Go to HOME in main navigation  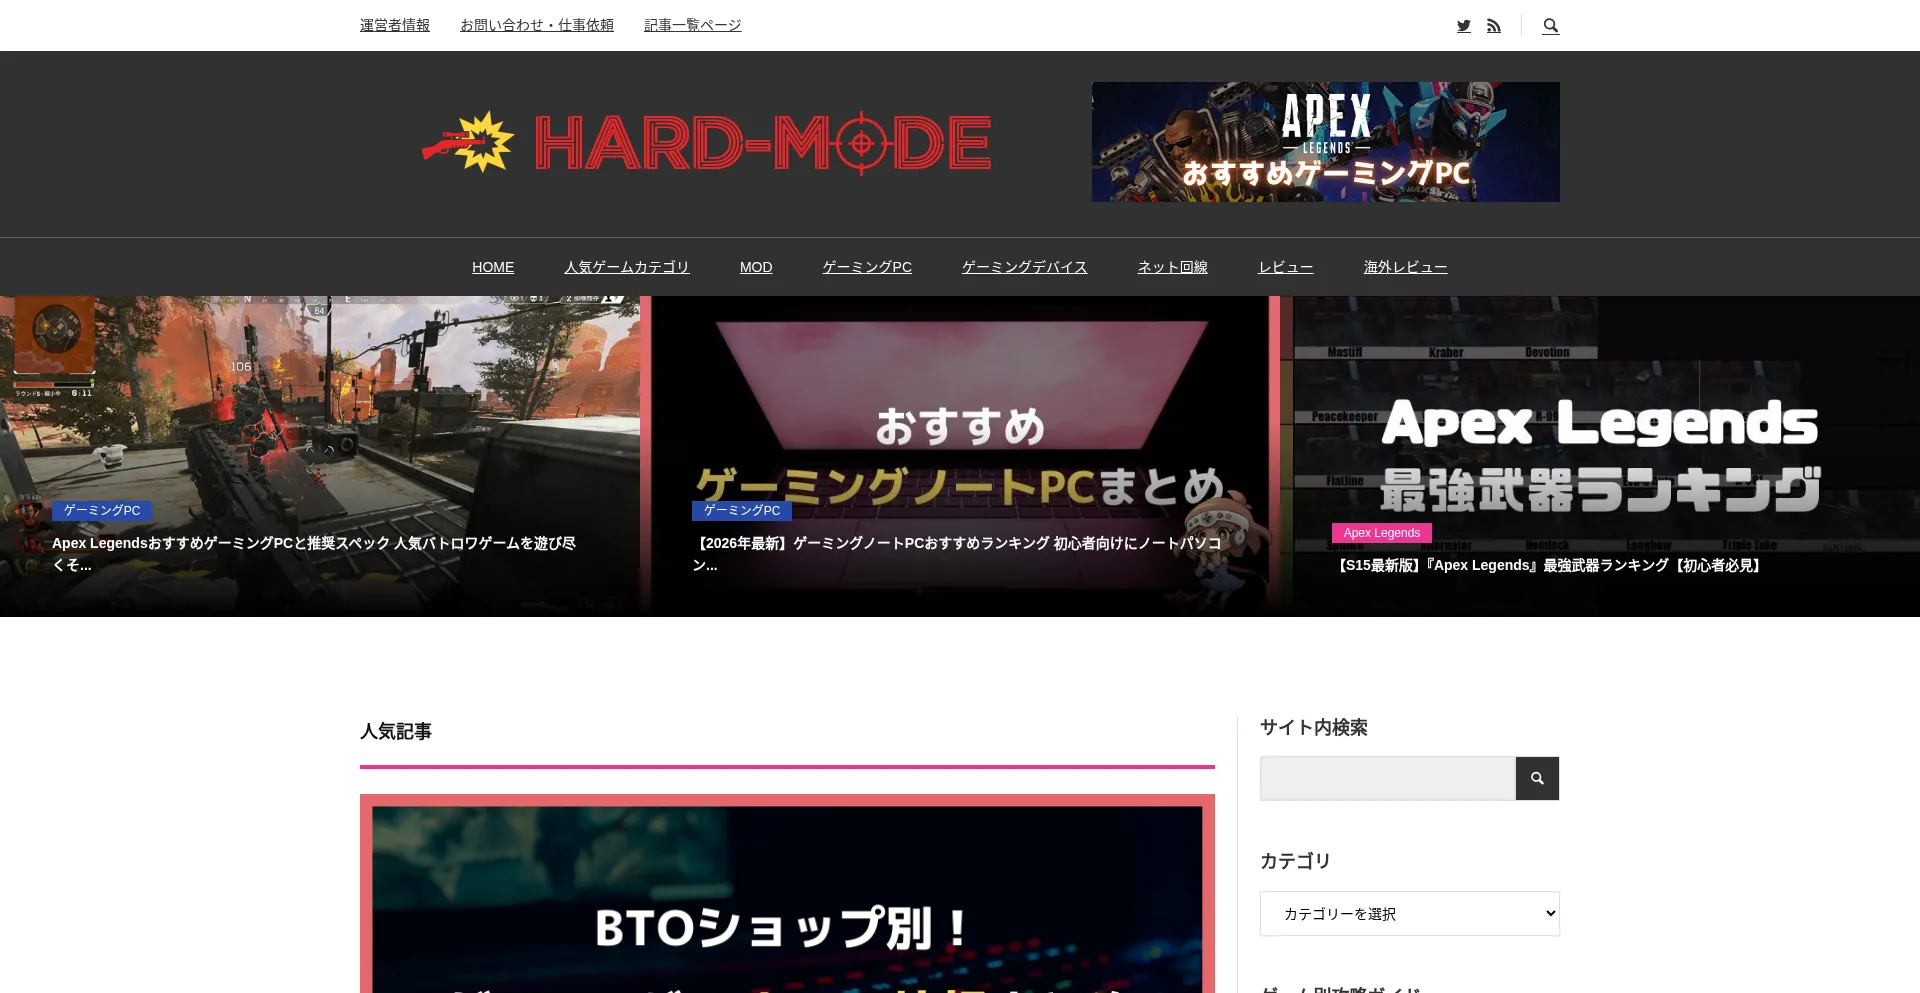tap(493, 267)
